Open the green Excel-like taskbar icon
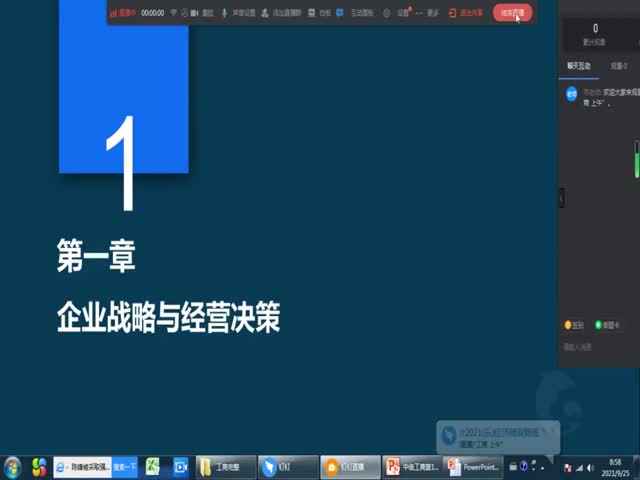Viewport: 640px width, 480px height. 153,467
